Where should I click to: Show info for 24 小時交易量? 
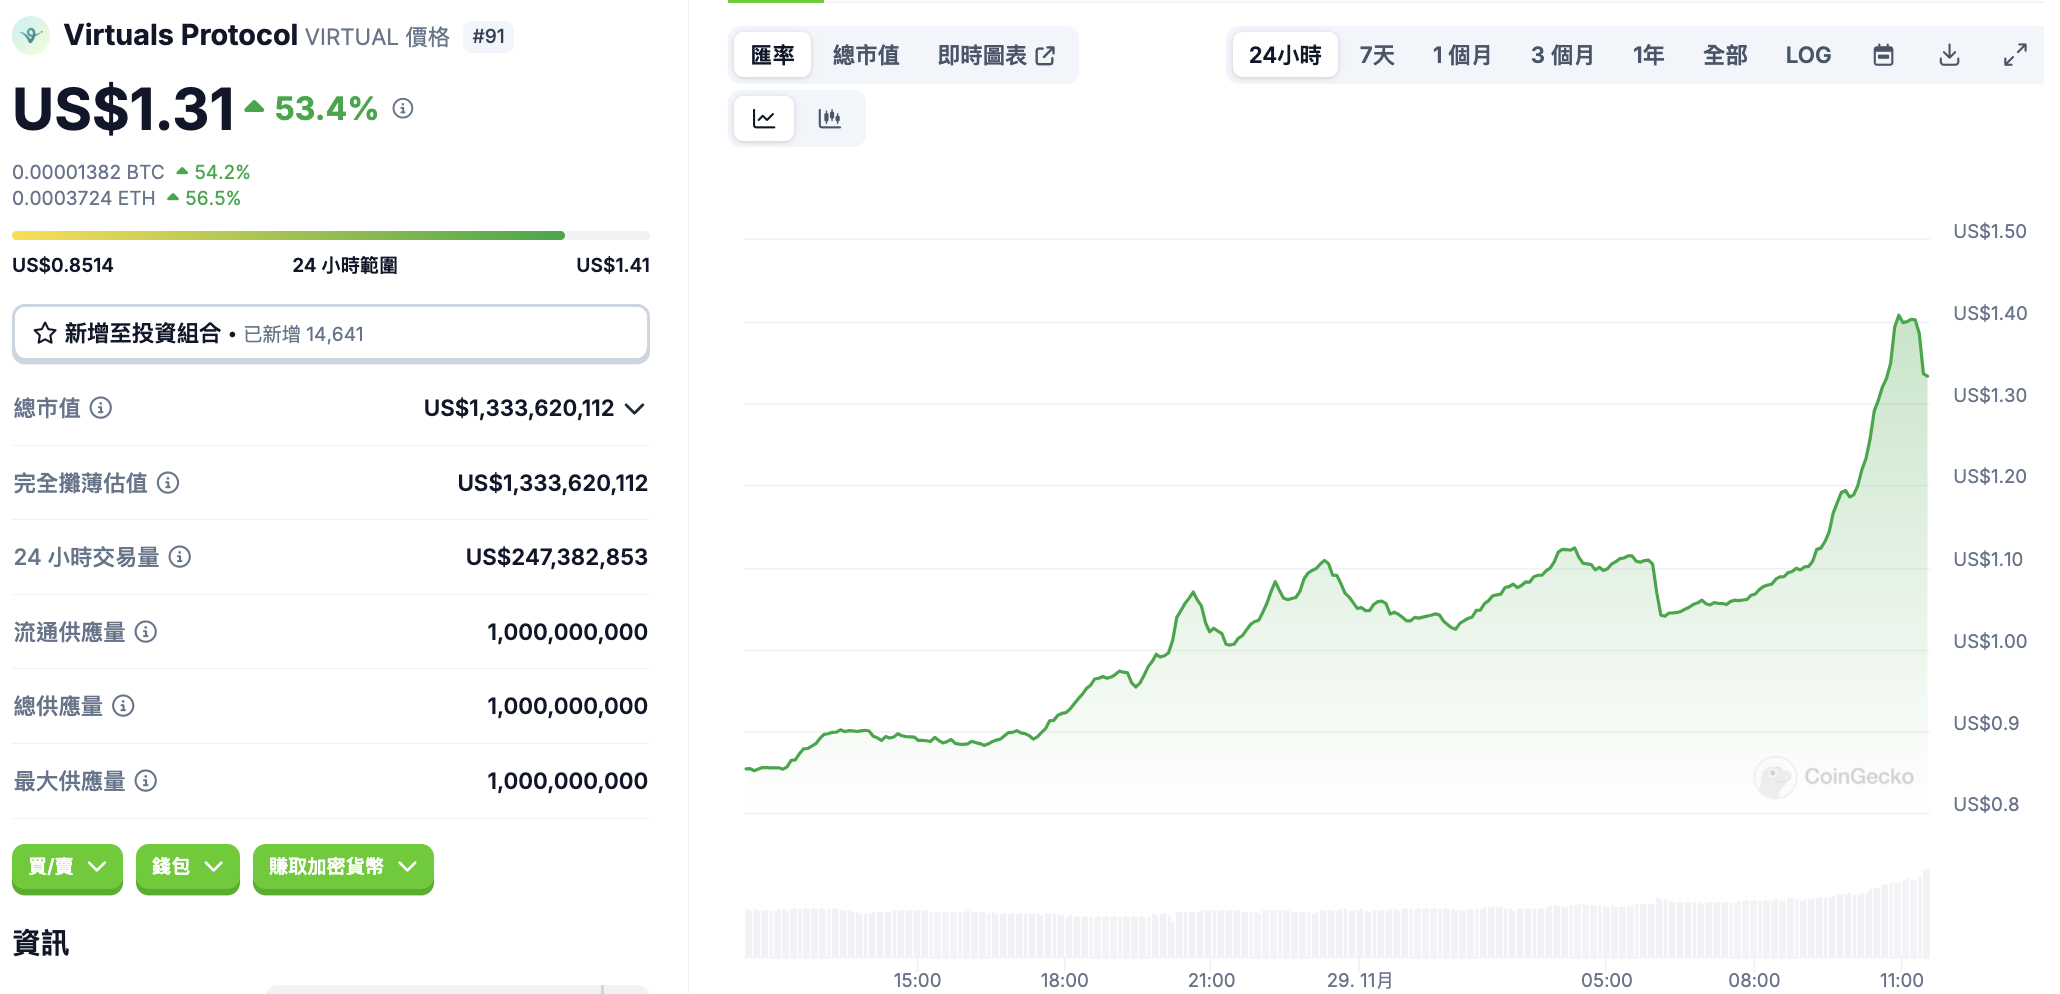pyautogui.click(x=180, y=557)
